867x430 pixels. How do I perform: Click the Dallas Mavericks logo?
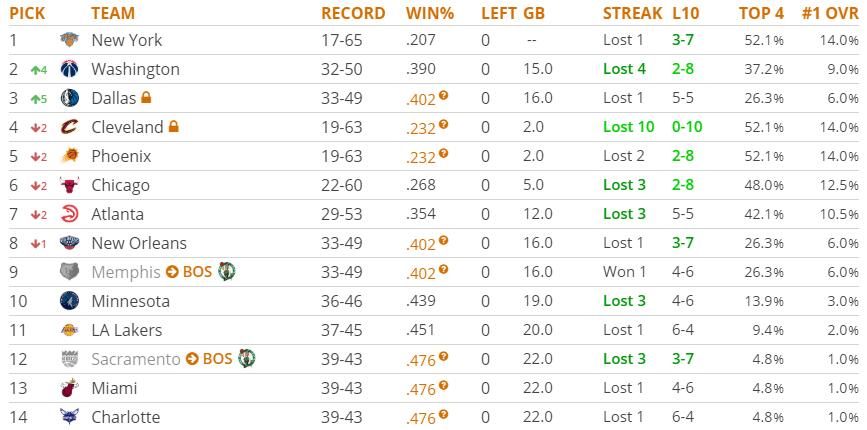(x=69, y=99)
